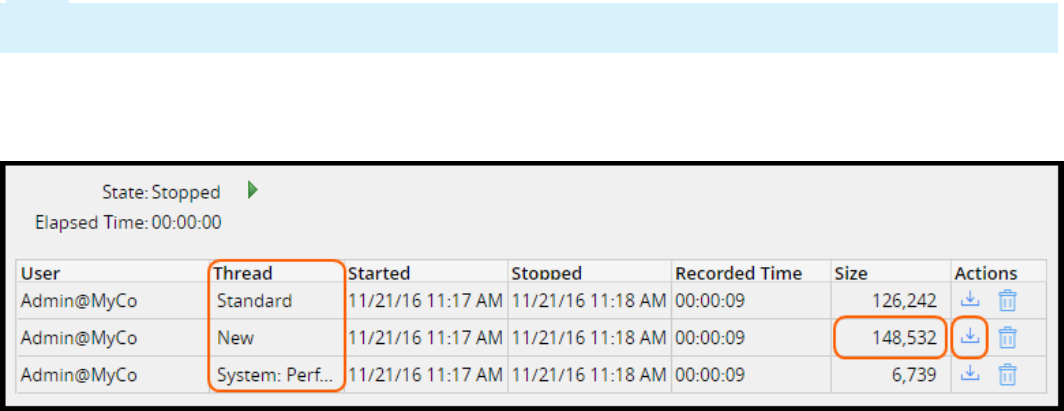The image size is (1064, 411).
Task: Click the 126,242 size value
Action: [x=904, y=300]
